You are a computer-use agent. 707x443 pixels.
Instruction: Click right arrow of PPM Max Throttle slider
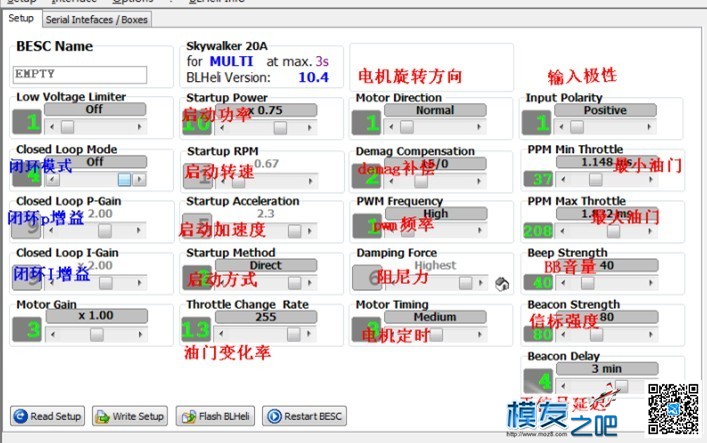(650, 231)
